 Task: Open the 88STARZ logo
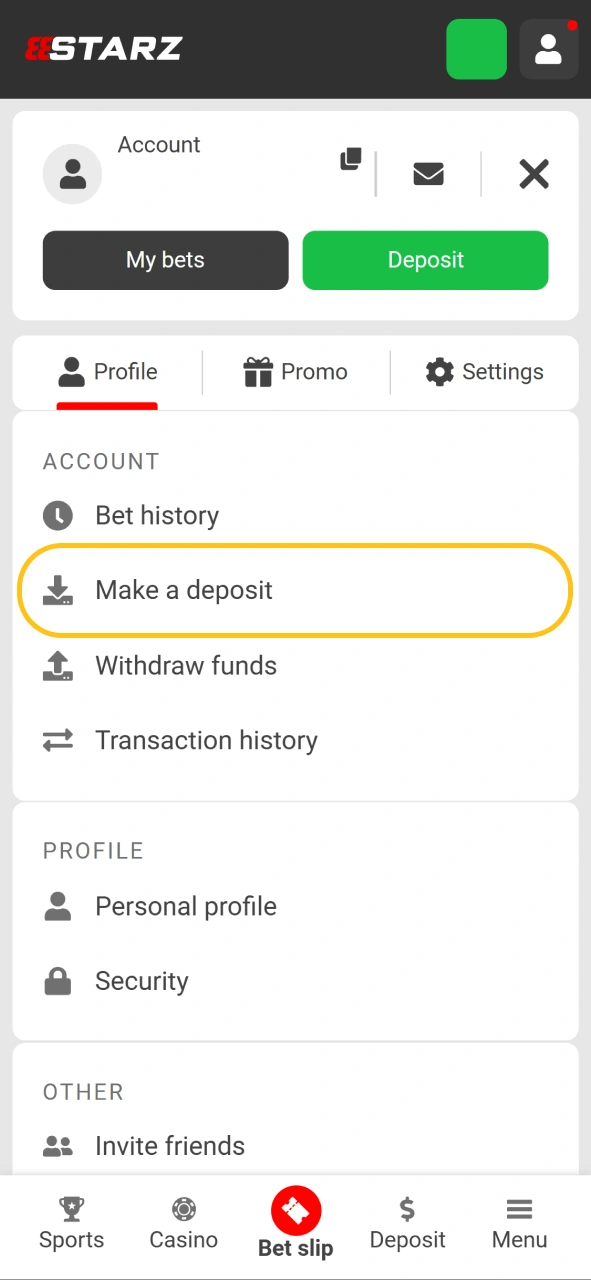(x=103, y=48)
